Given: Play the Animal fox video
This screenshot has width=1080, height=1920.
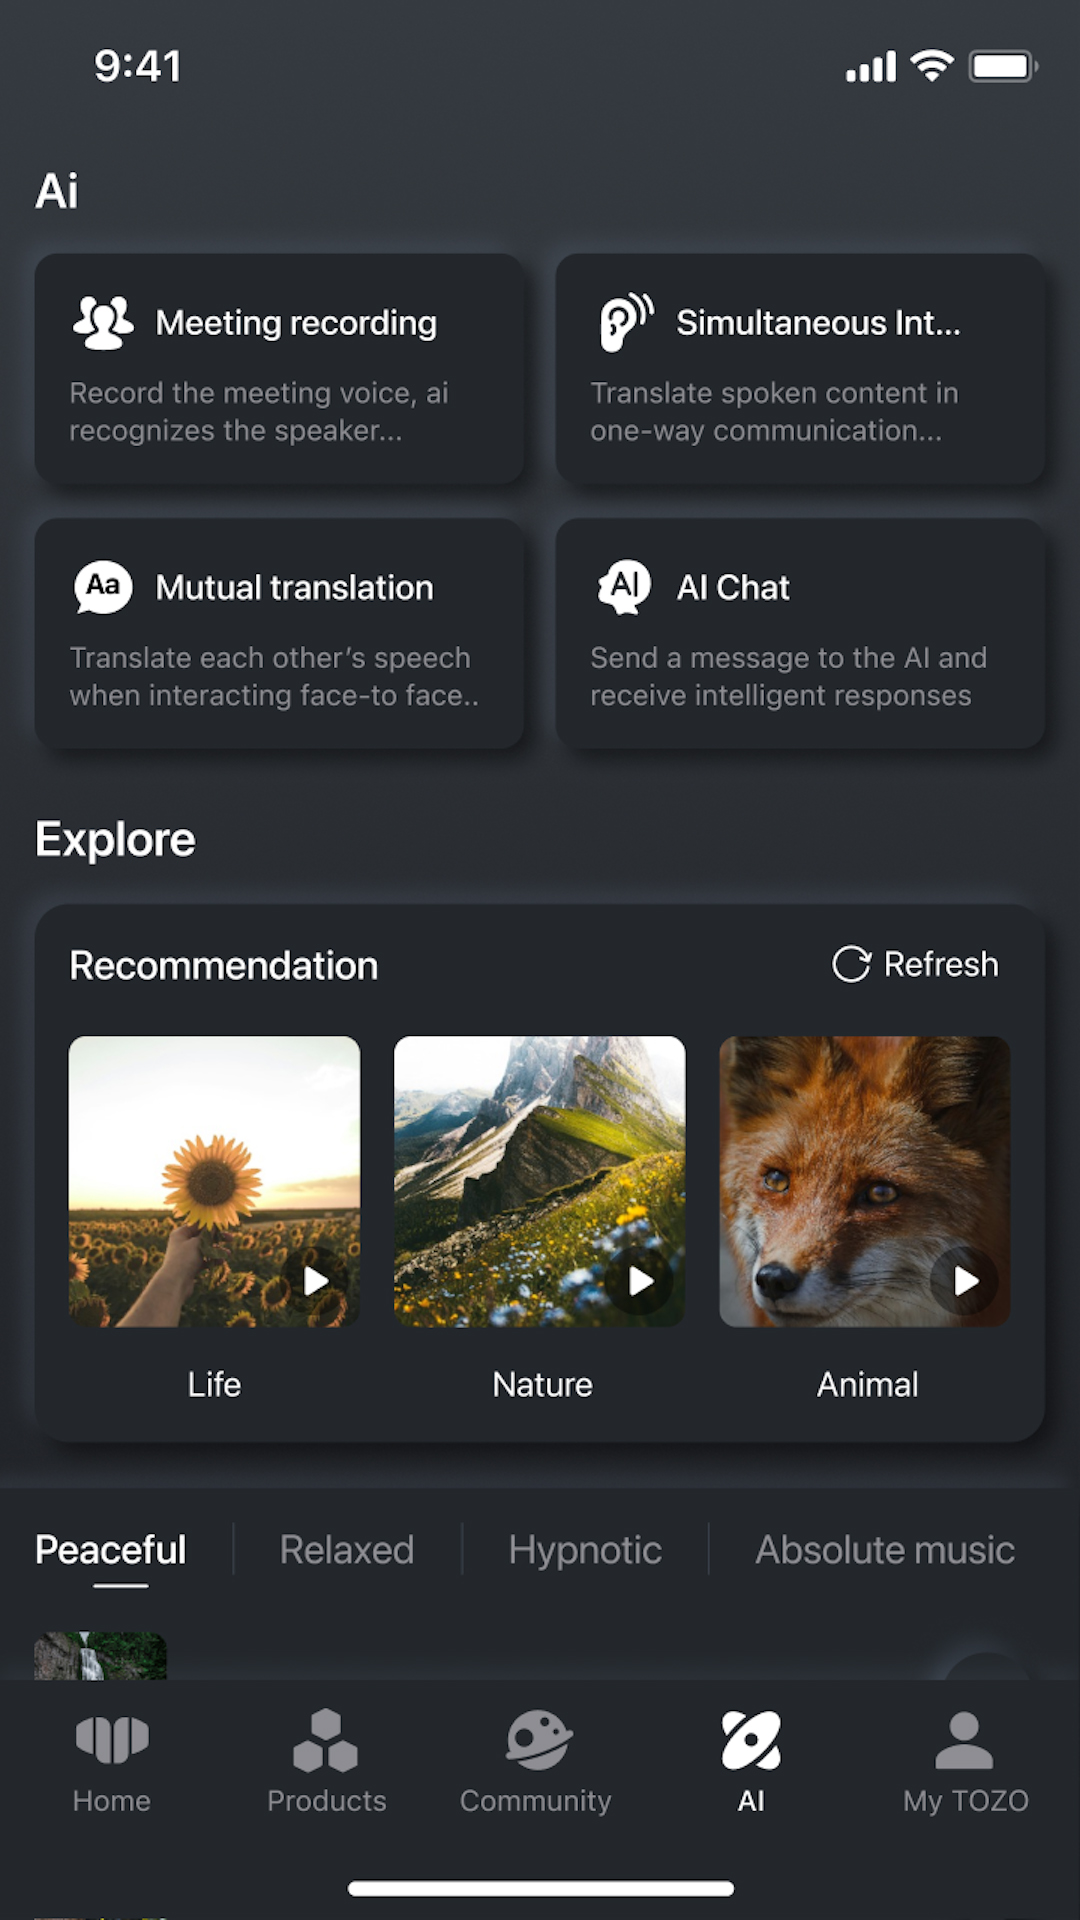Looking at the screenshot, I should [966, 1281].
